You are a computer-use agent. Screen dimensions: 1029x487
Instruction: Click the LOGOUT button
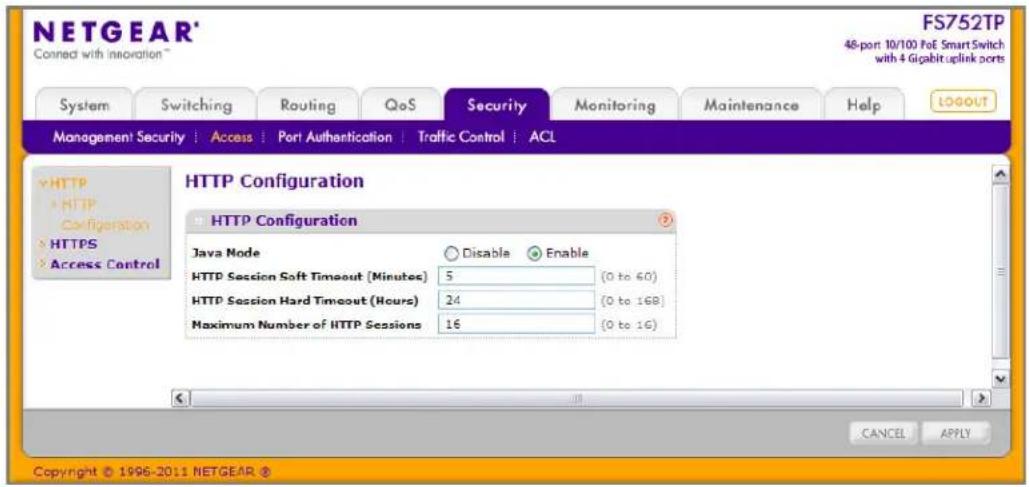(x=963, y=102)
